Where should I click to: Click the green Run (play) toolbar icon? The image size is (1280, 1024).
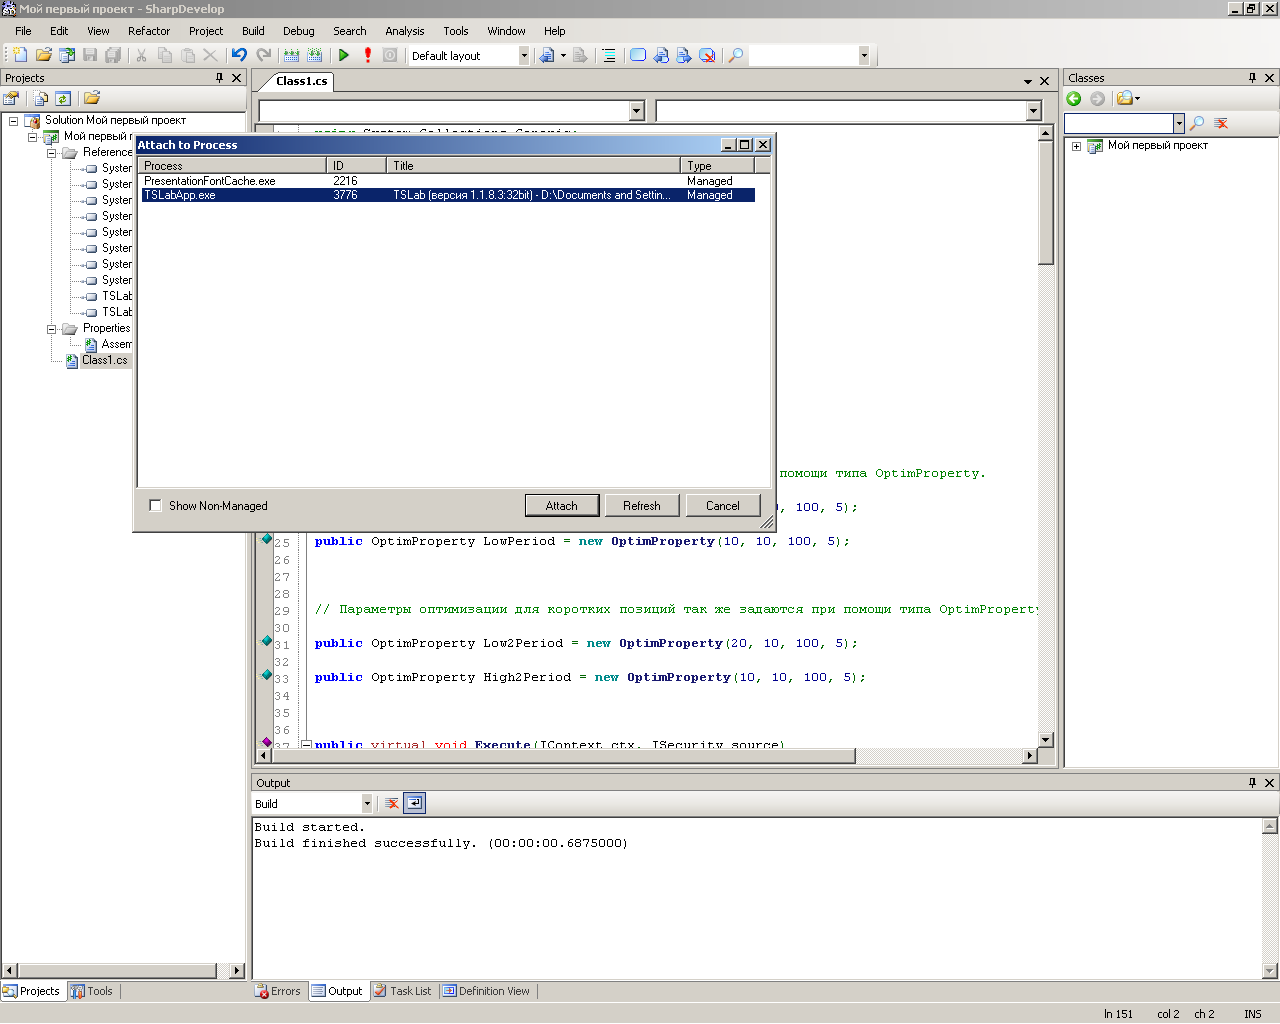point(344,56)
